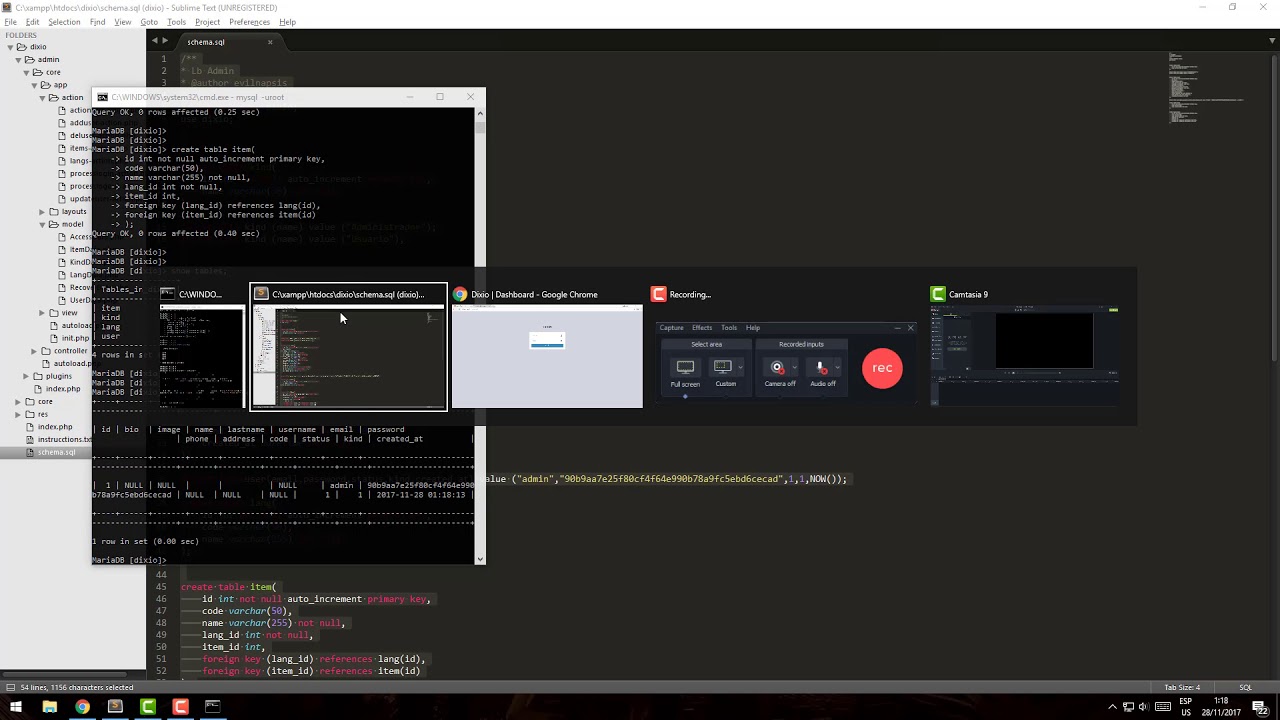Open File Explorer from the taskbar

[x=49, y=707]
